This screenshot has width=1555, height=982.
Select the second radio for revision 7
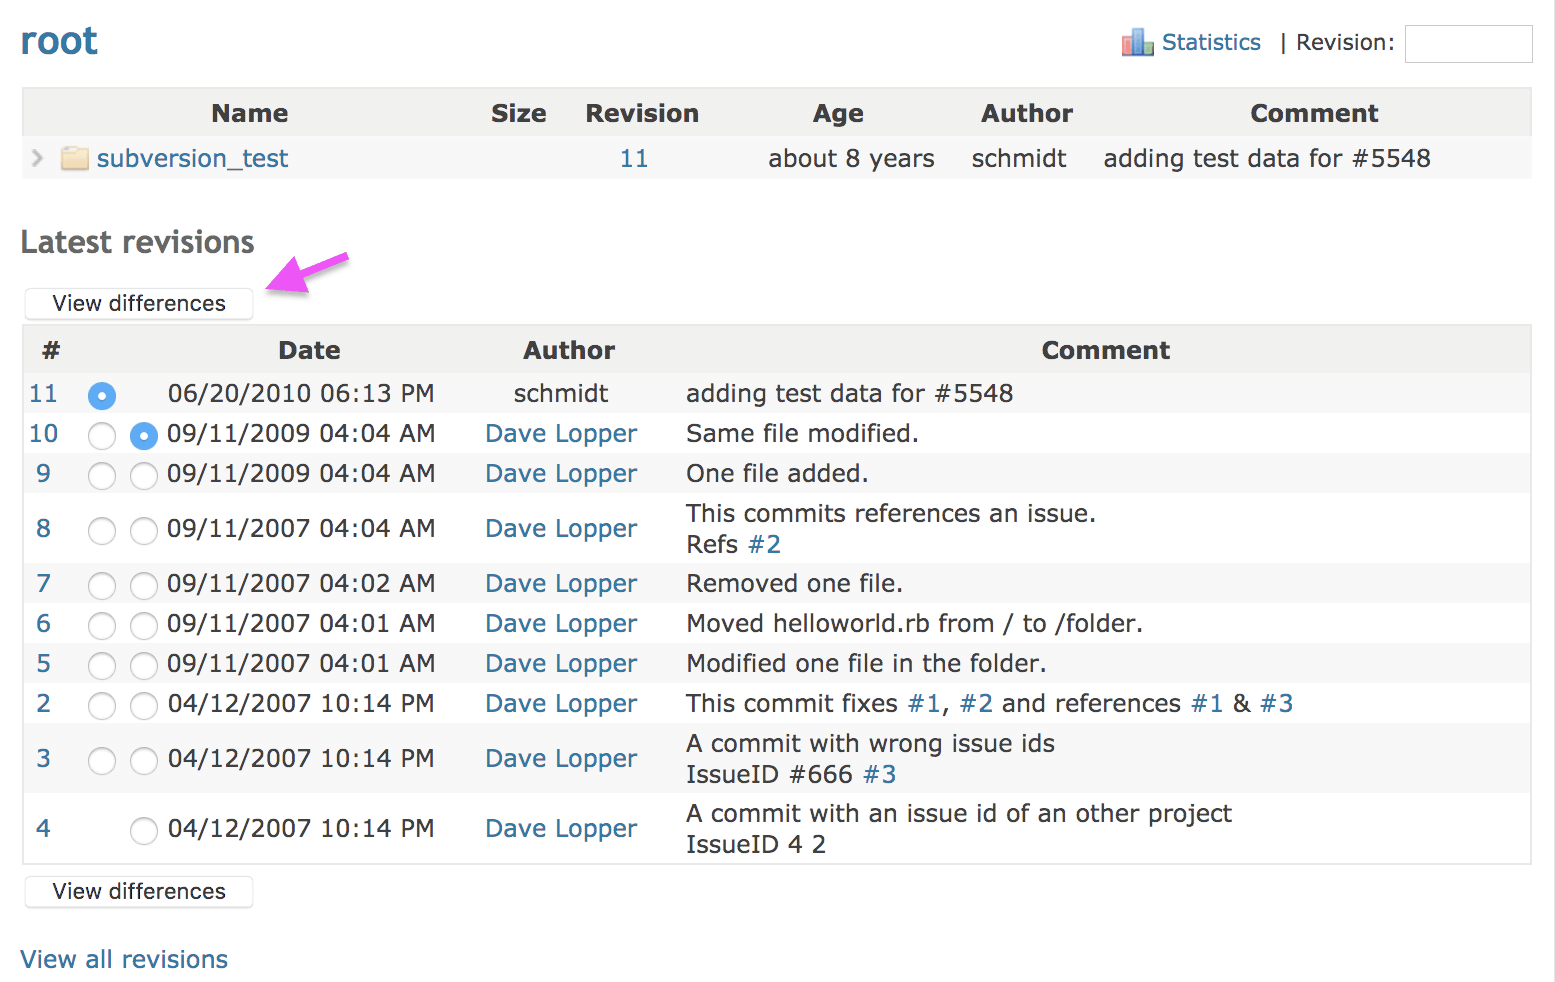(x=144, y=586)
